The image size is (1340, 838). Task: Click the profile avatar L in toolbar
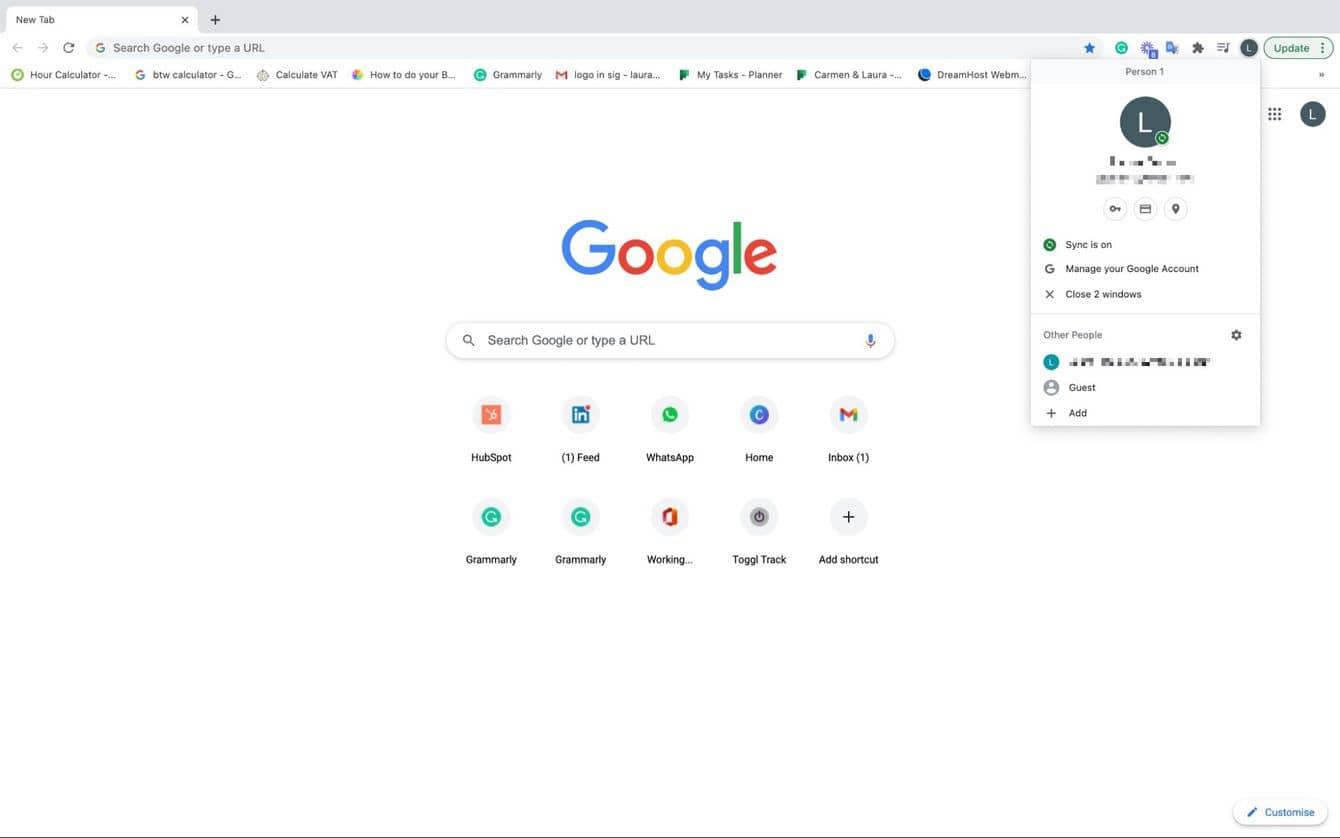[x=1248, y=48]
